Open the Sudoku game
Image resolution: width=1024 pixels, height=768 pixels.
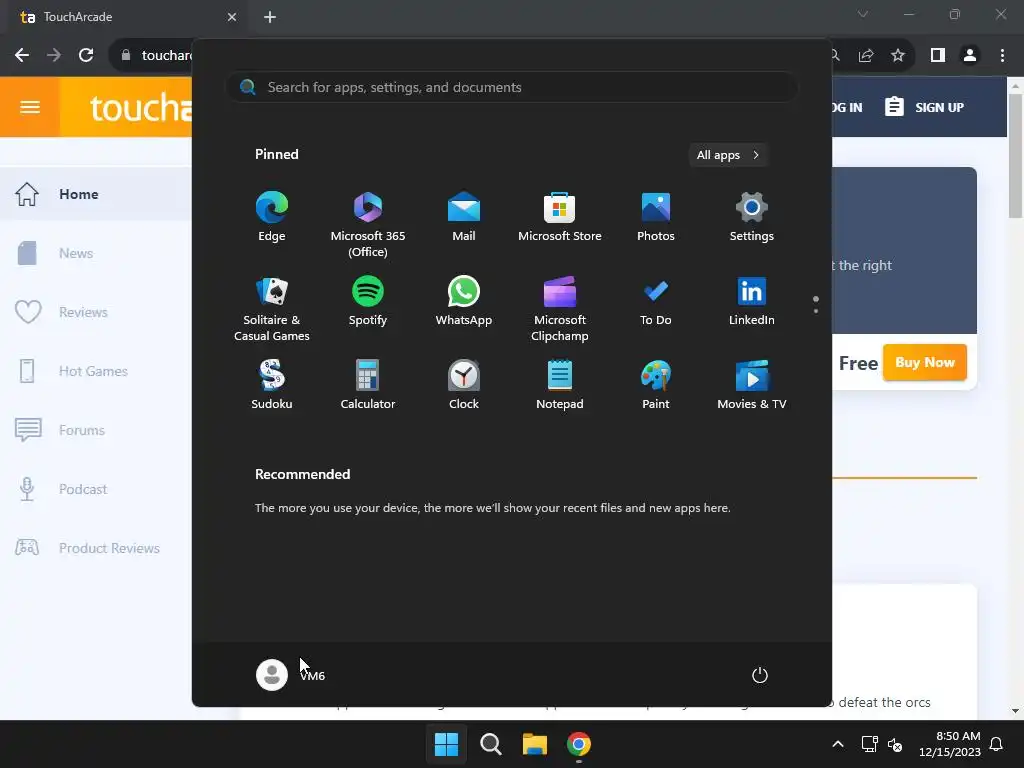272,385
